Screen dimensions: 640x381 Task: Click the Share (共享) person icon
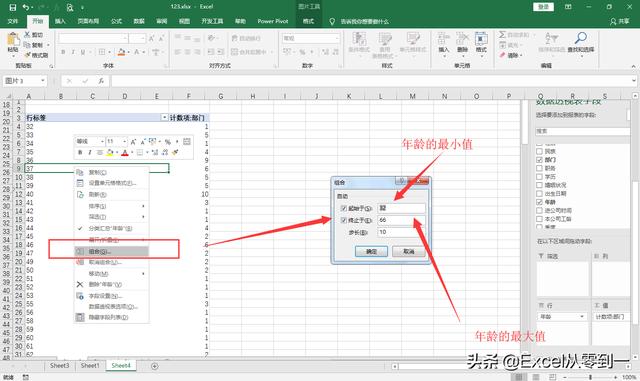click(613, 21)
